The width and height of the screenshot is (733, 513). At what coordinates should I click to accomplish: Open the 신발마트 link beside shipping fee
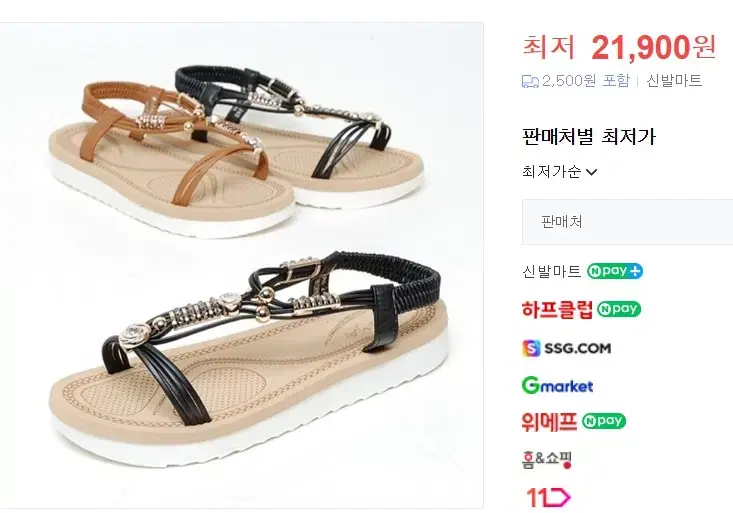click(x=674, y=81)
